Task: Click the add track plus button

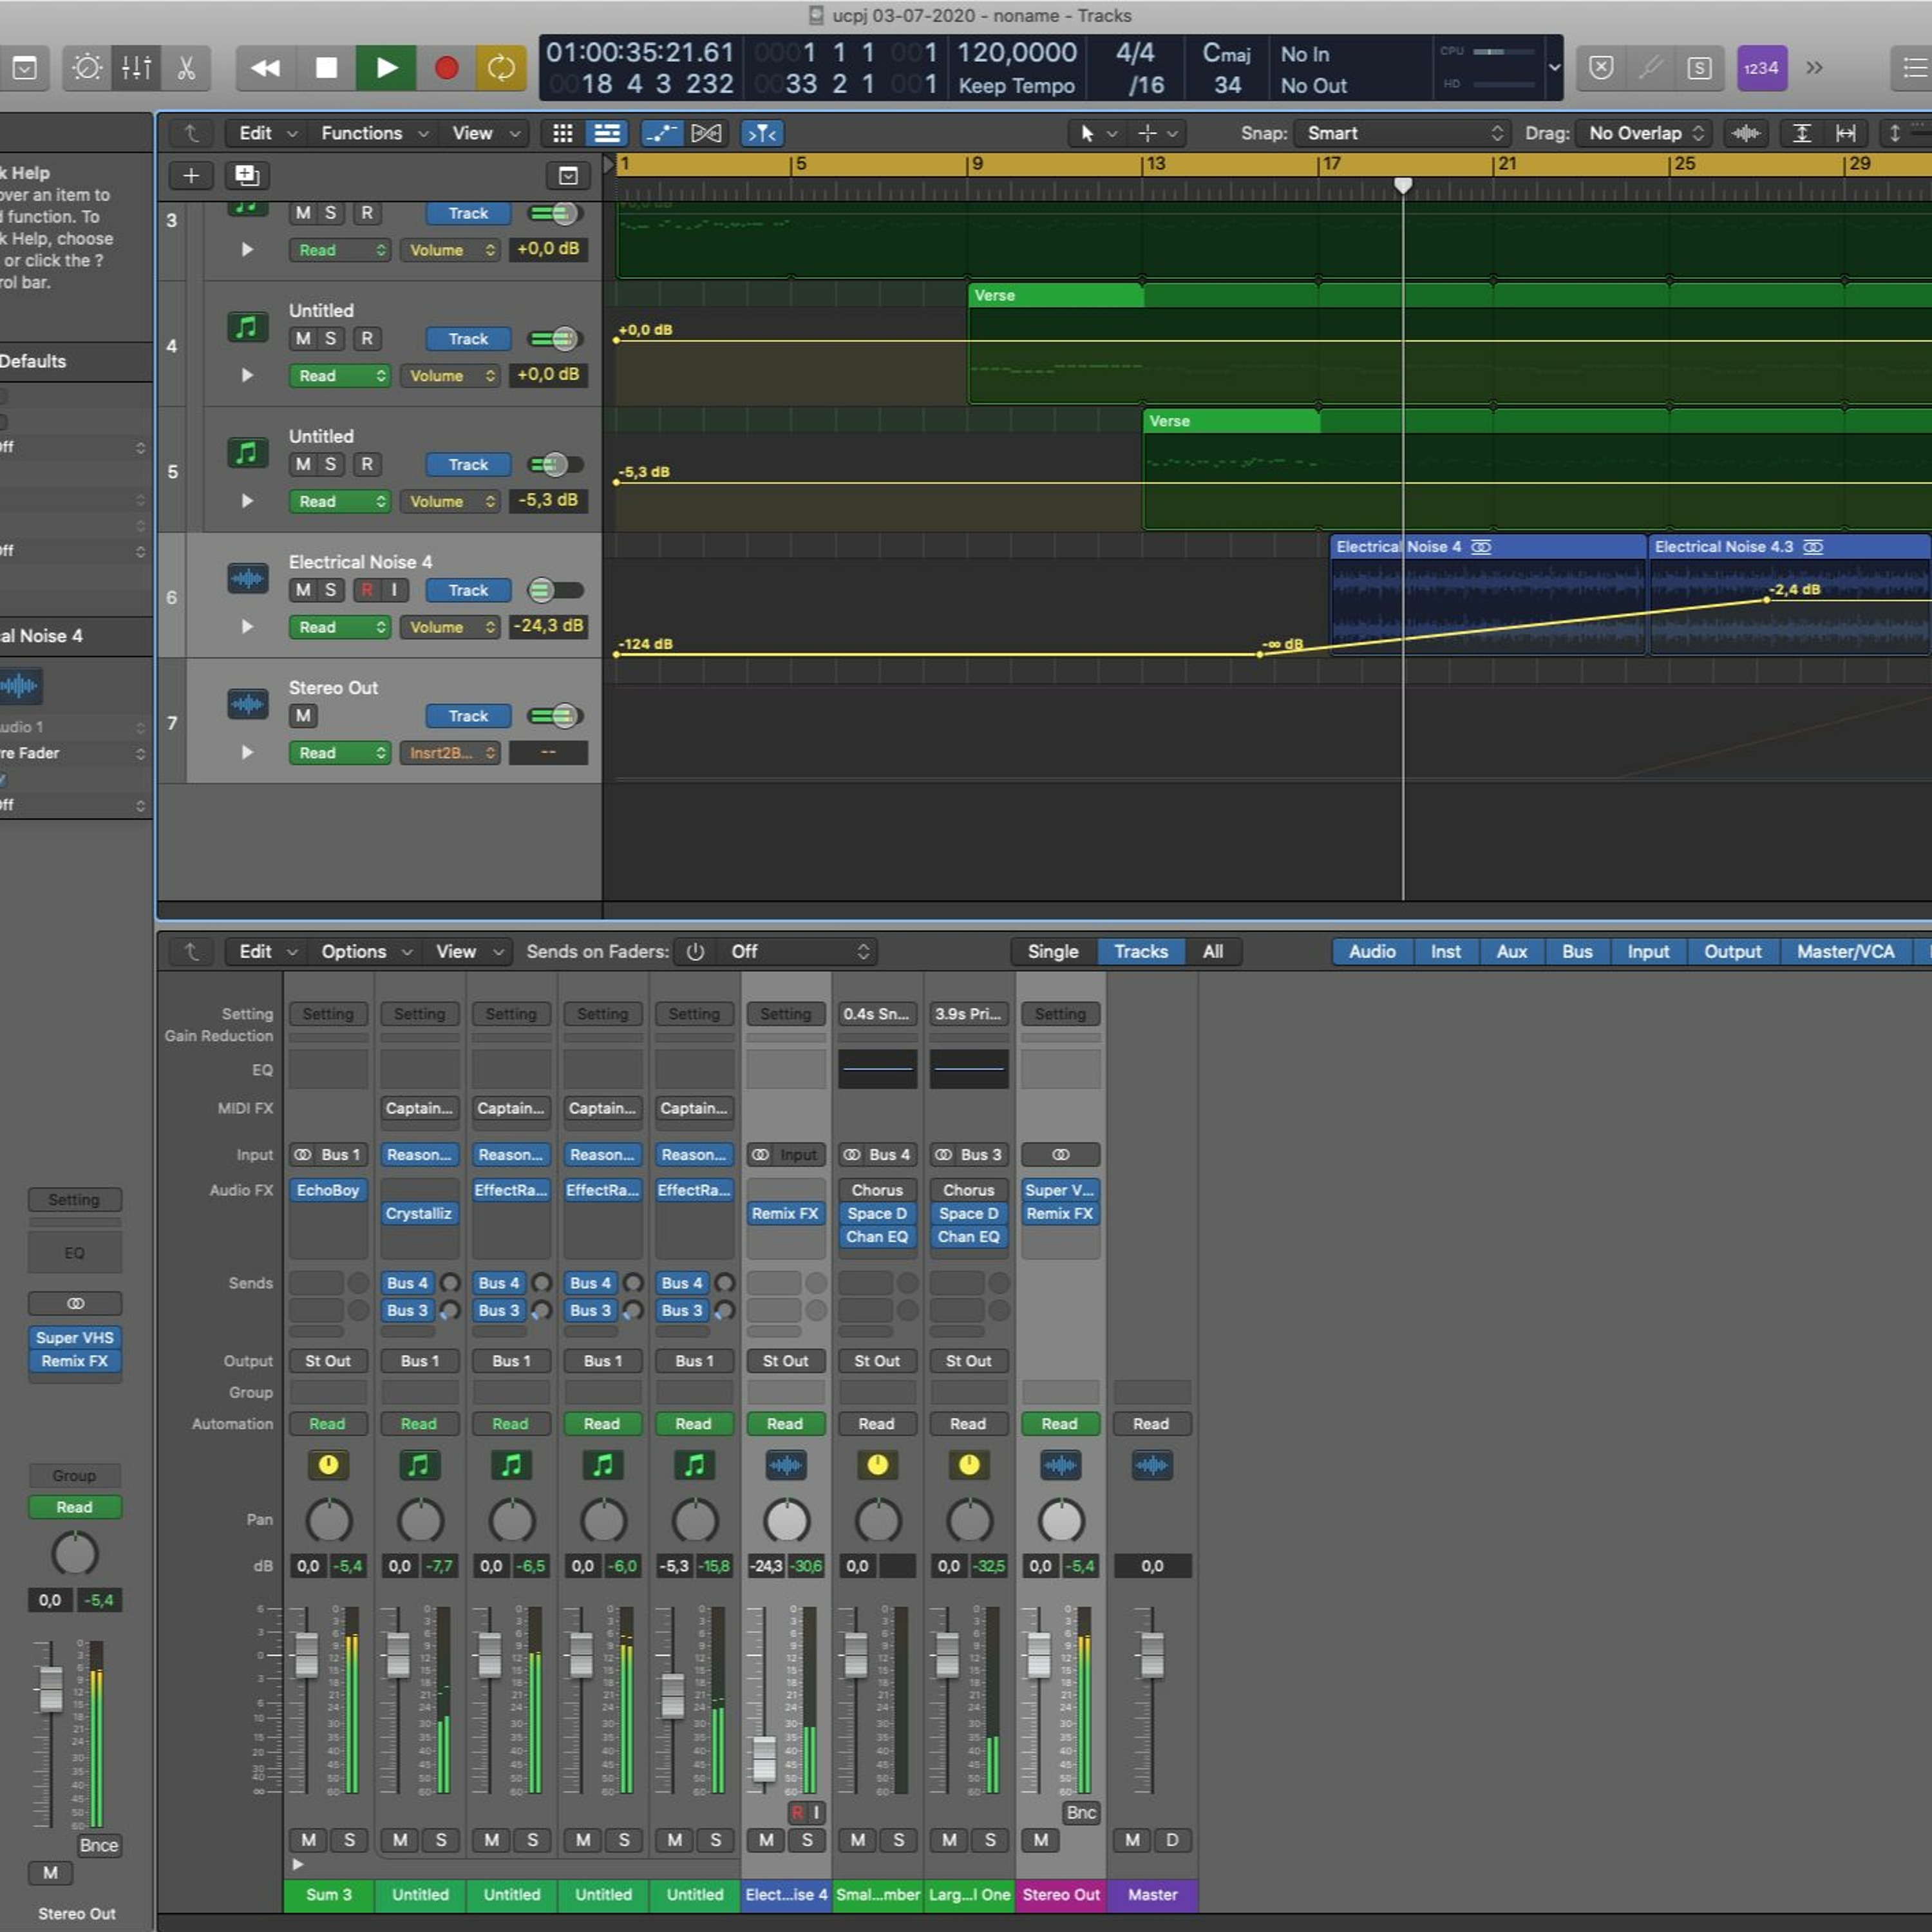Action: (x=190, y=176)
